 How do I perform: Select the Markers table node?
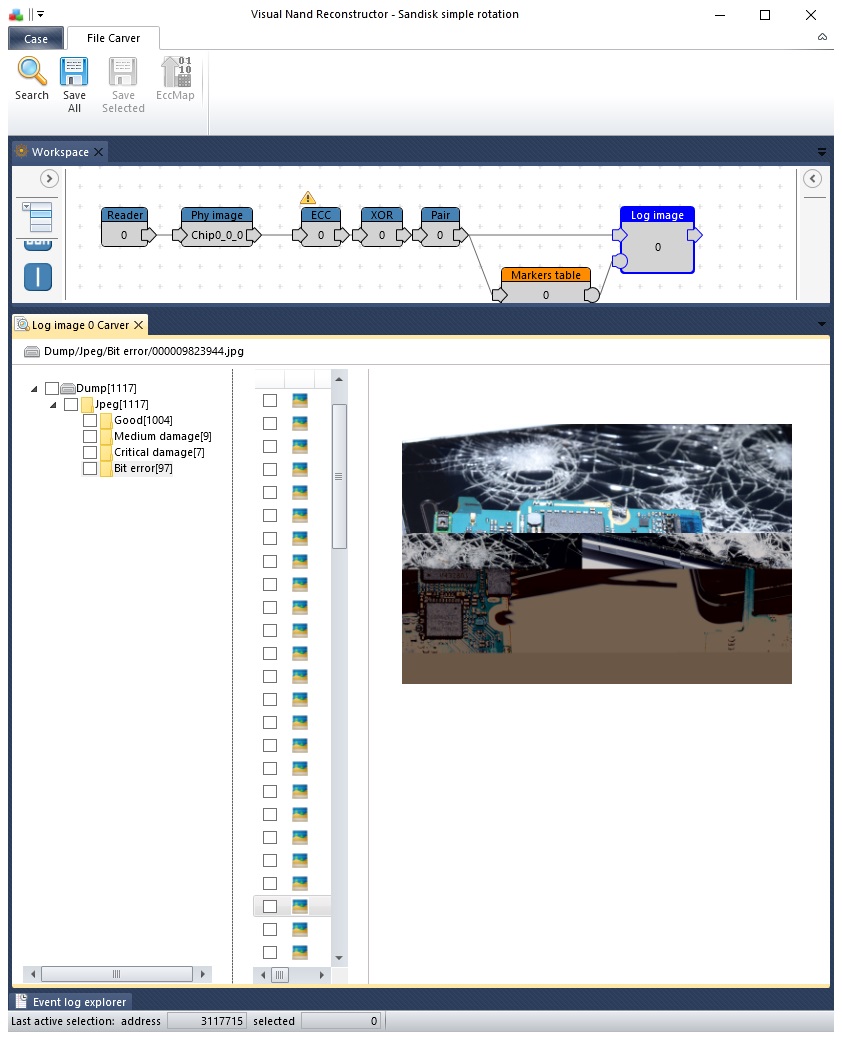(545, 285)
